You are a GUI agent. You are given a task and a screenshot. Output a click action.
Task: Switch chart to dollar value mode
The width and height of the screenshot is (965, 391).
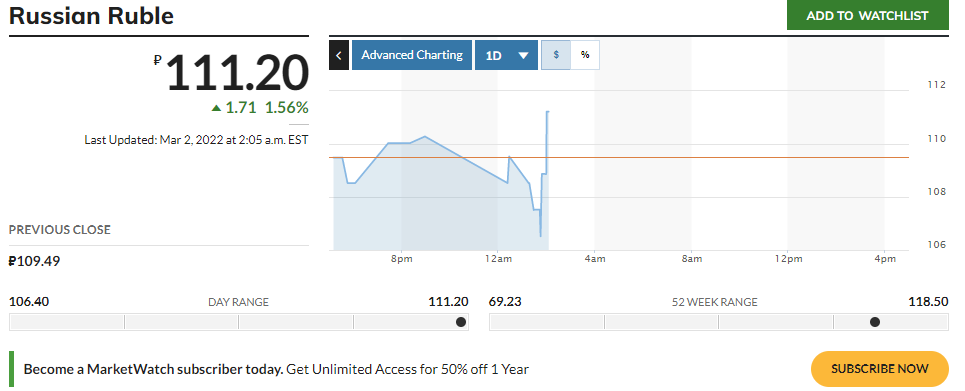pos(556,55)
